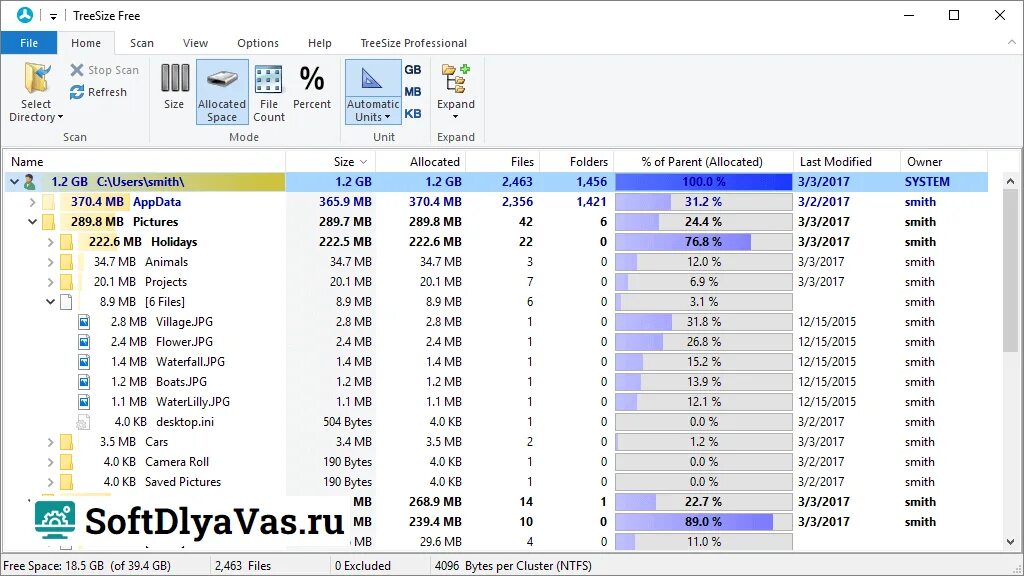Switch to File Count mode
This screenshot has height=576, width=1024.
(x=269, y=91)
